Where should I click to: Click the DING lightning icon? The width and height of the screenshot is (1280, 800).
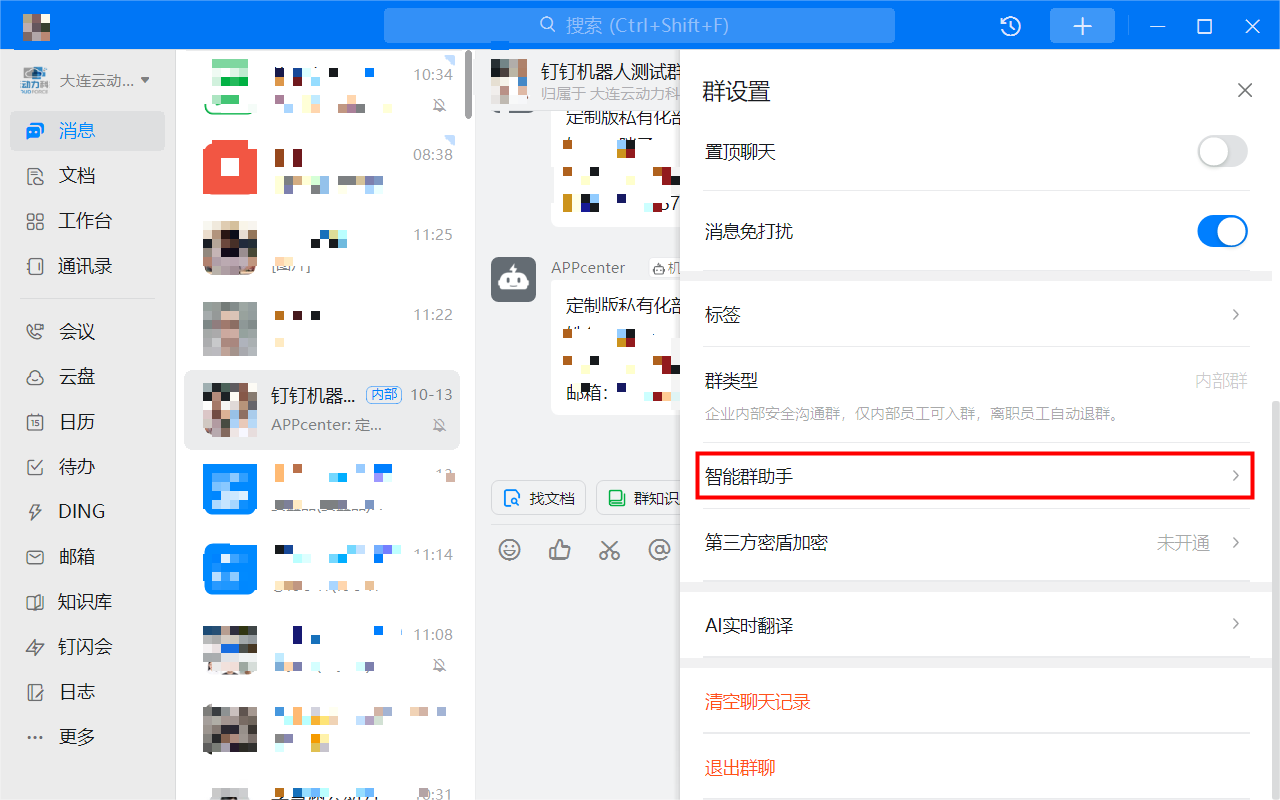tap(35, 512)
